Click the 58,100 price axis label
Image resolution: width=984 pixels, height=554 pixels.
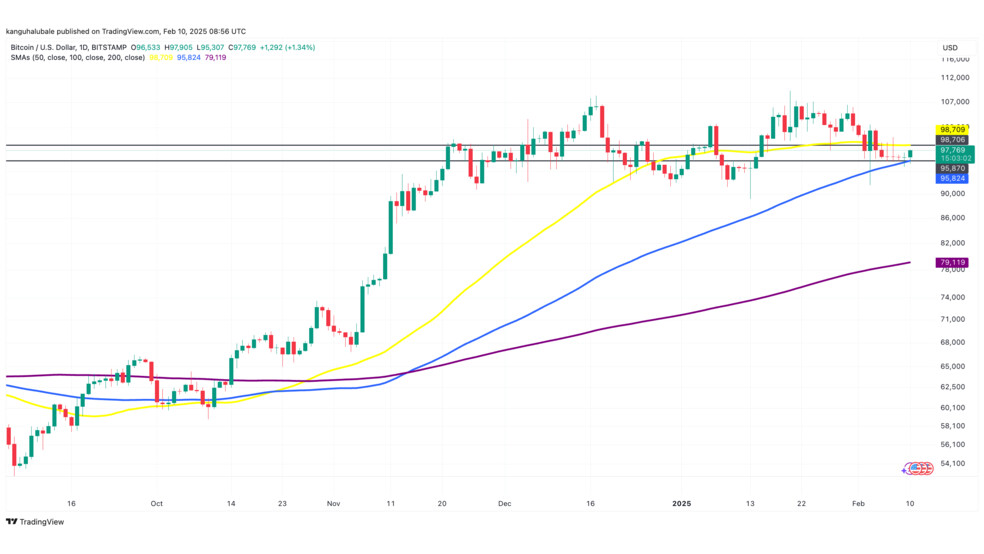[953, 426]
